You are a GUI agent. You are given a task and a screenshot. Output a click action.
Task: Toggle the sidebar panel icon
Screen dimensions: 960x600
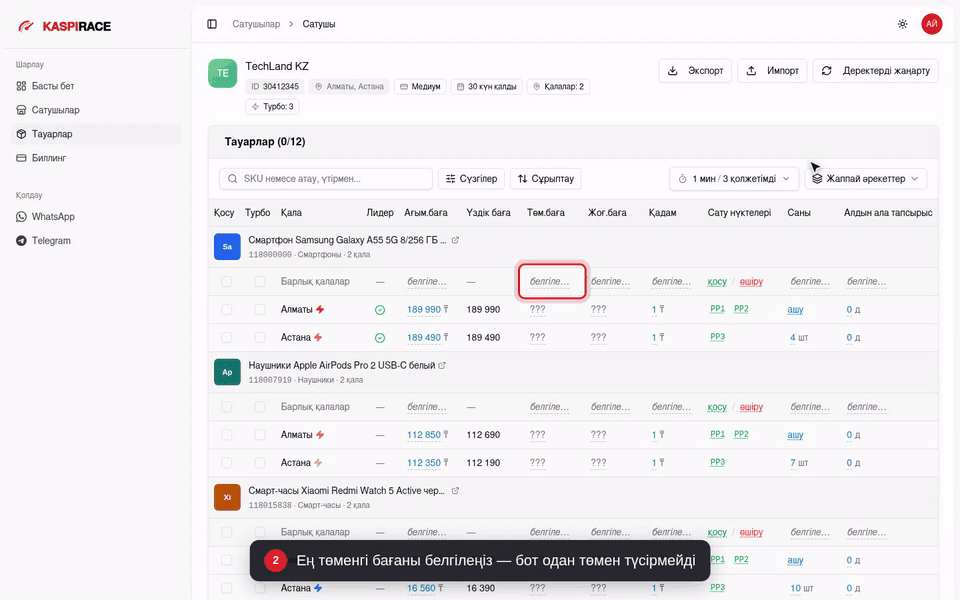tap(212, 24)
